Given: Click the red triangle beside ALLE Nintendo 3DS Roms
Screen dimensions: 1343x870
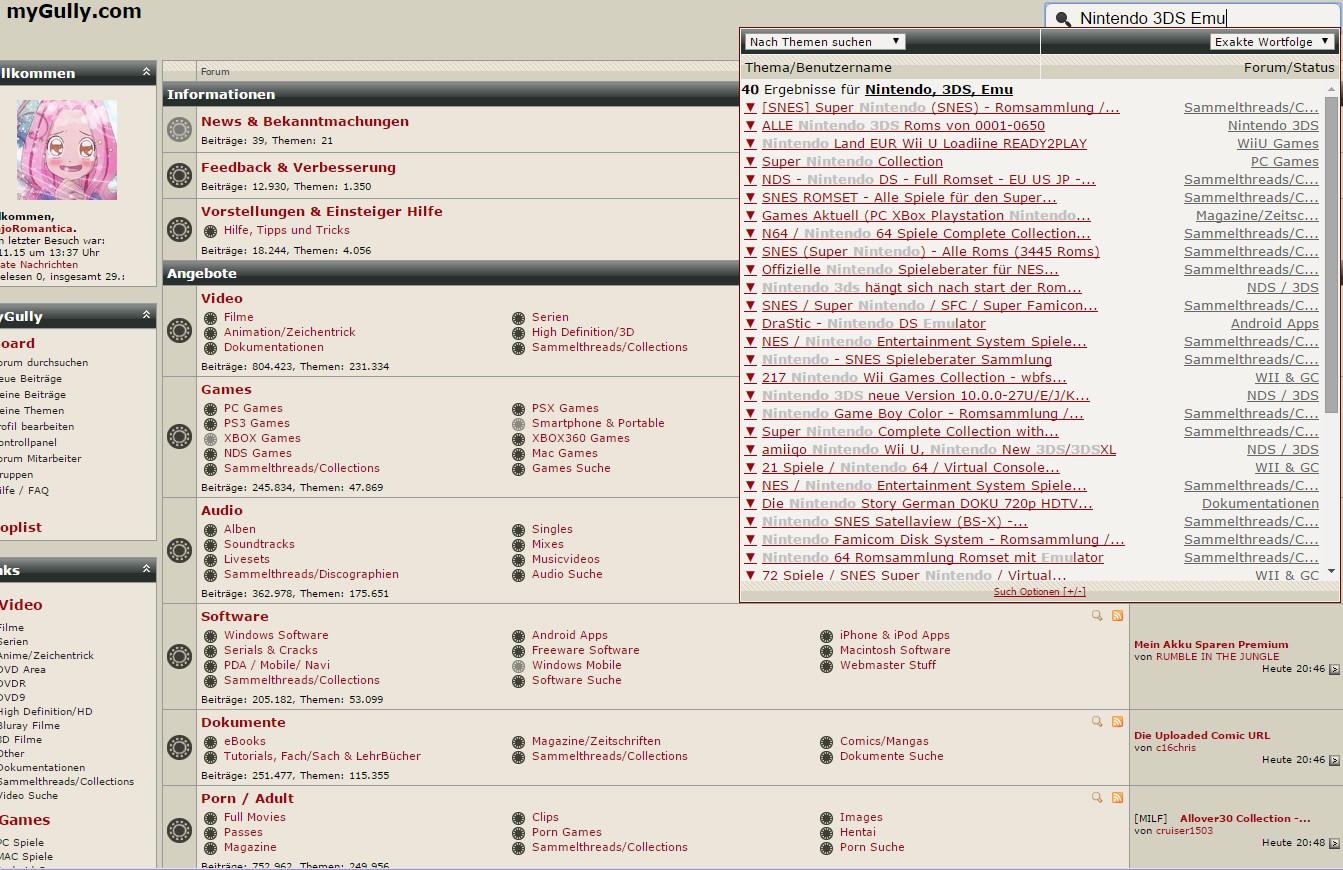Looking at the screenshot, I should pos(751,126).
